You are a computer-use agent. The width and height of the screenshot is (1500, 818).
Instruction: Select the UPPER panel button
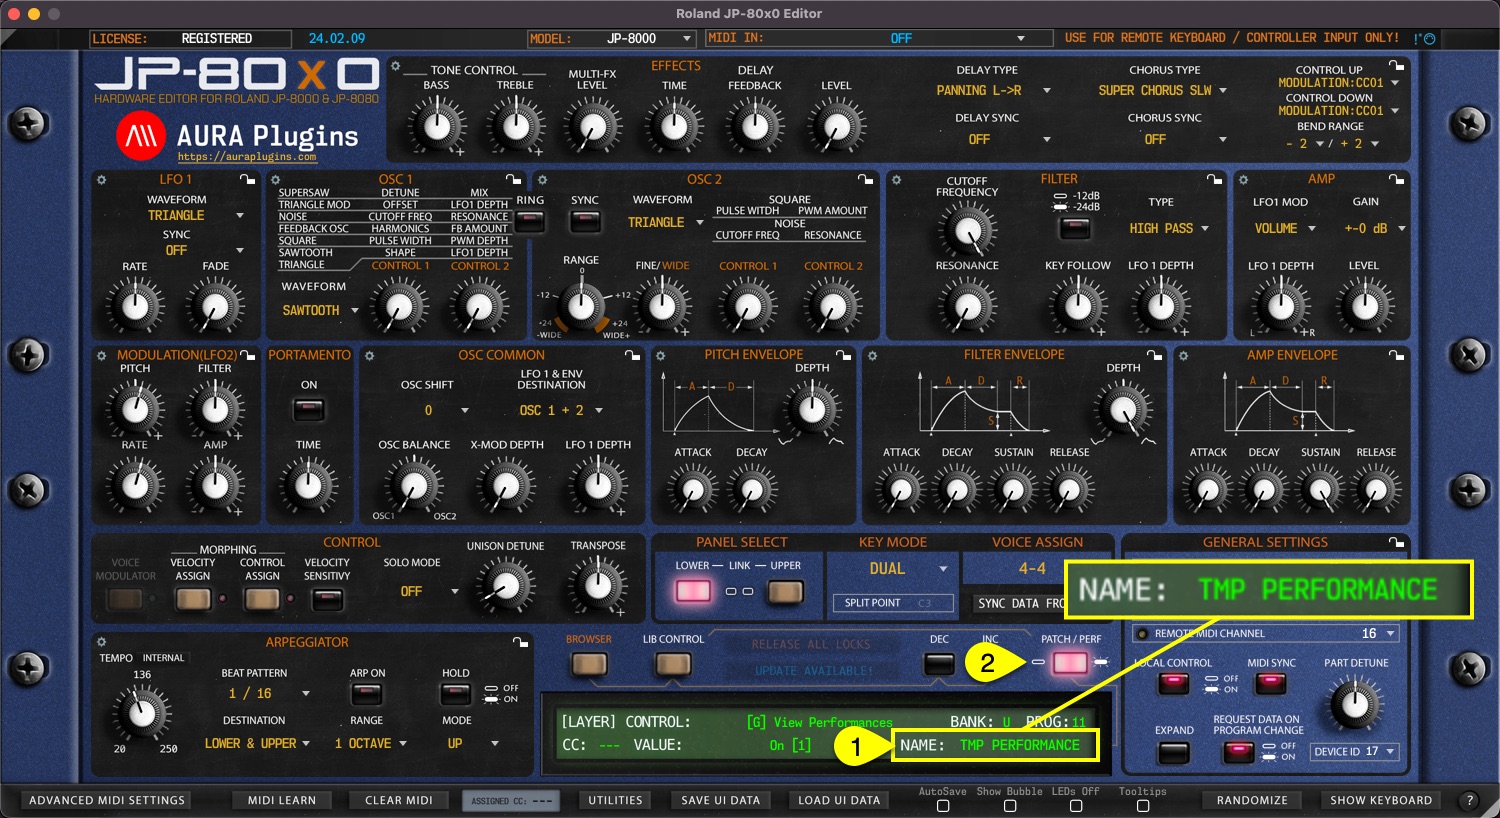785,592
